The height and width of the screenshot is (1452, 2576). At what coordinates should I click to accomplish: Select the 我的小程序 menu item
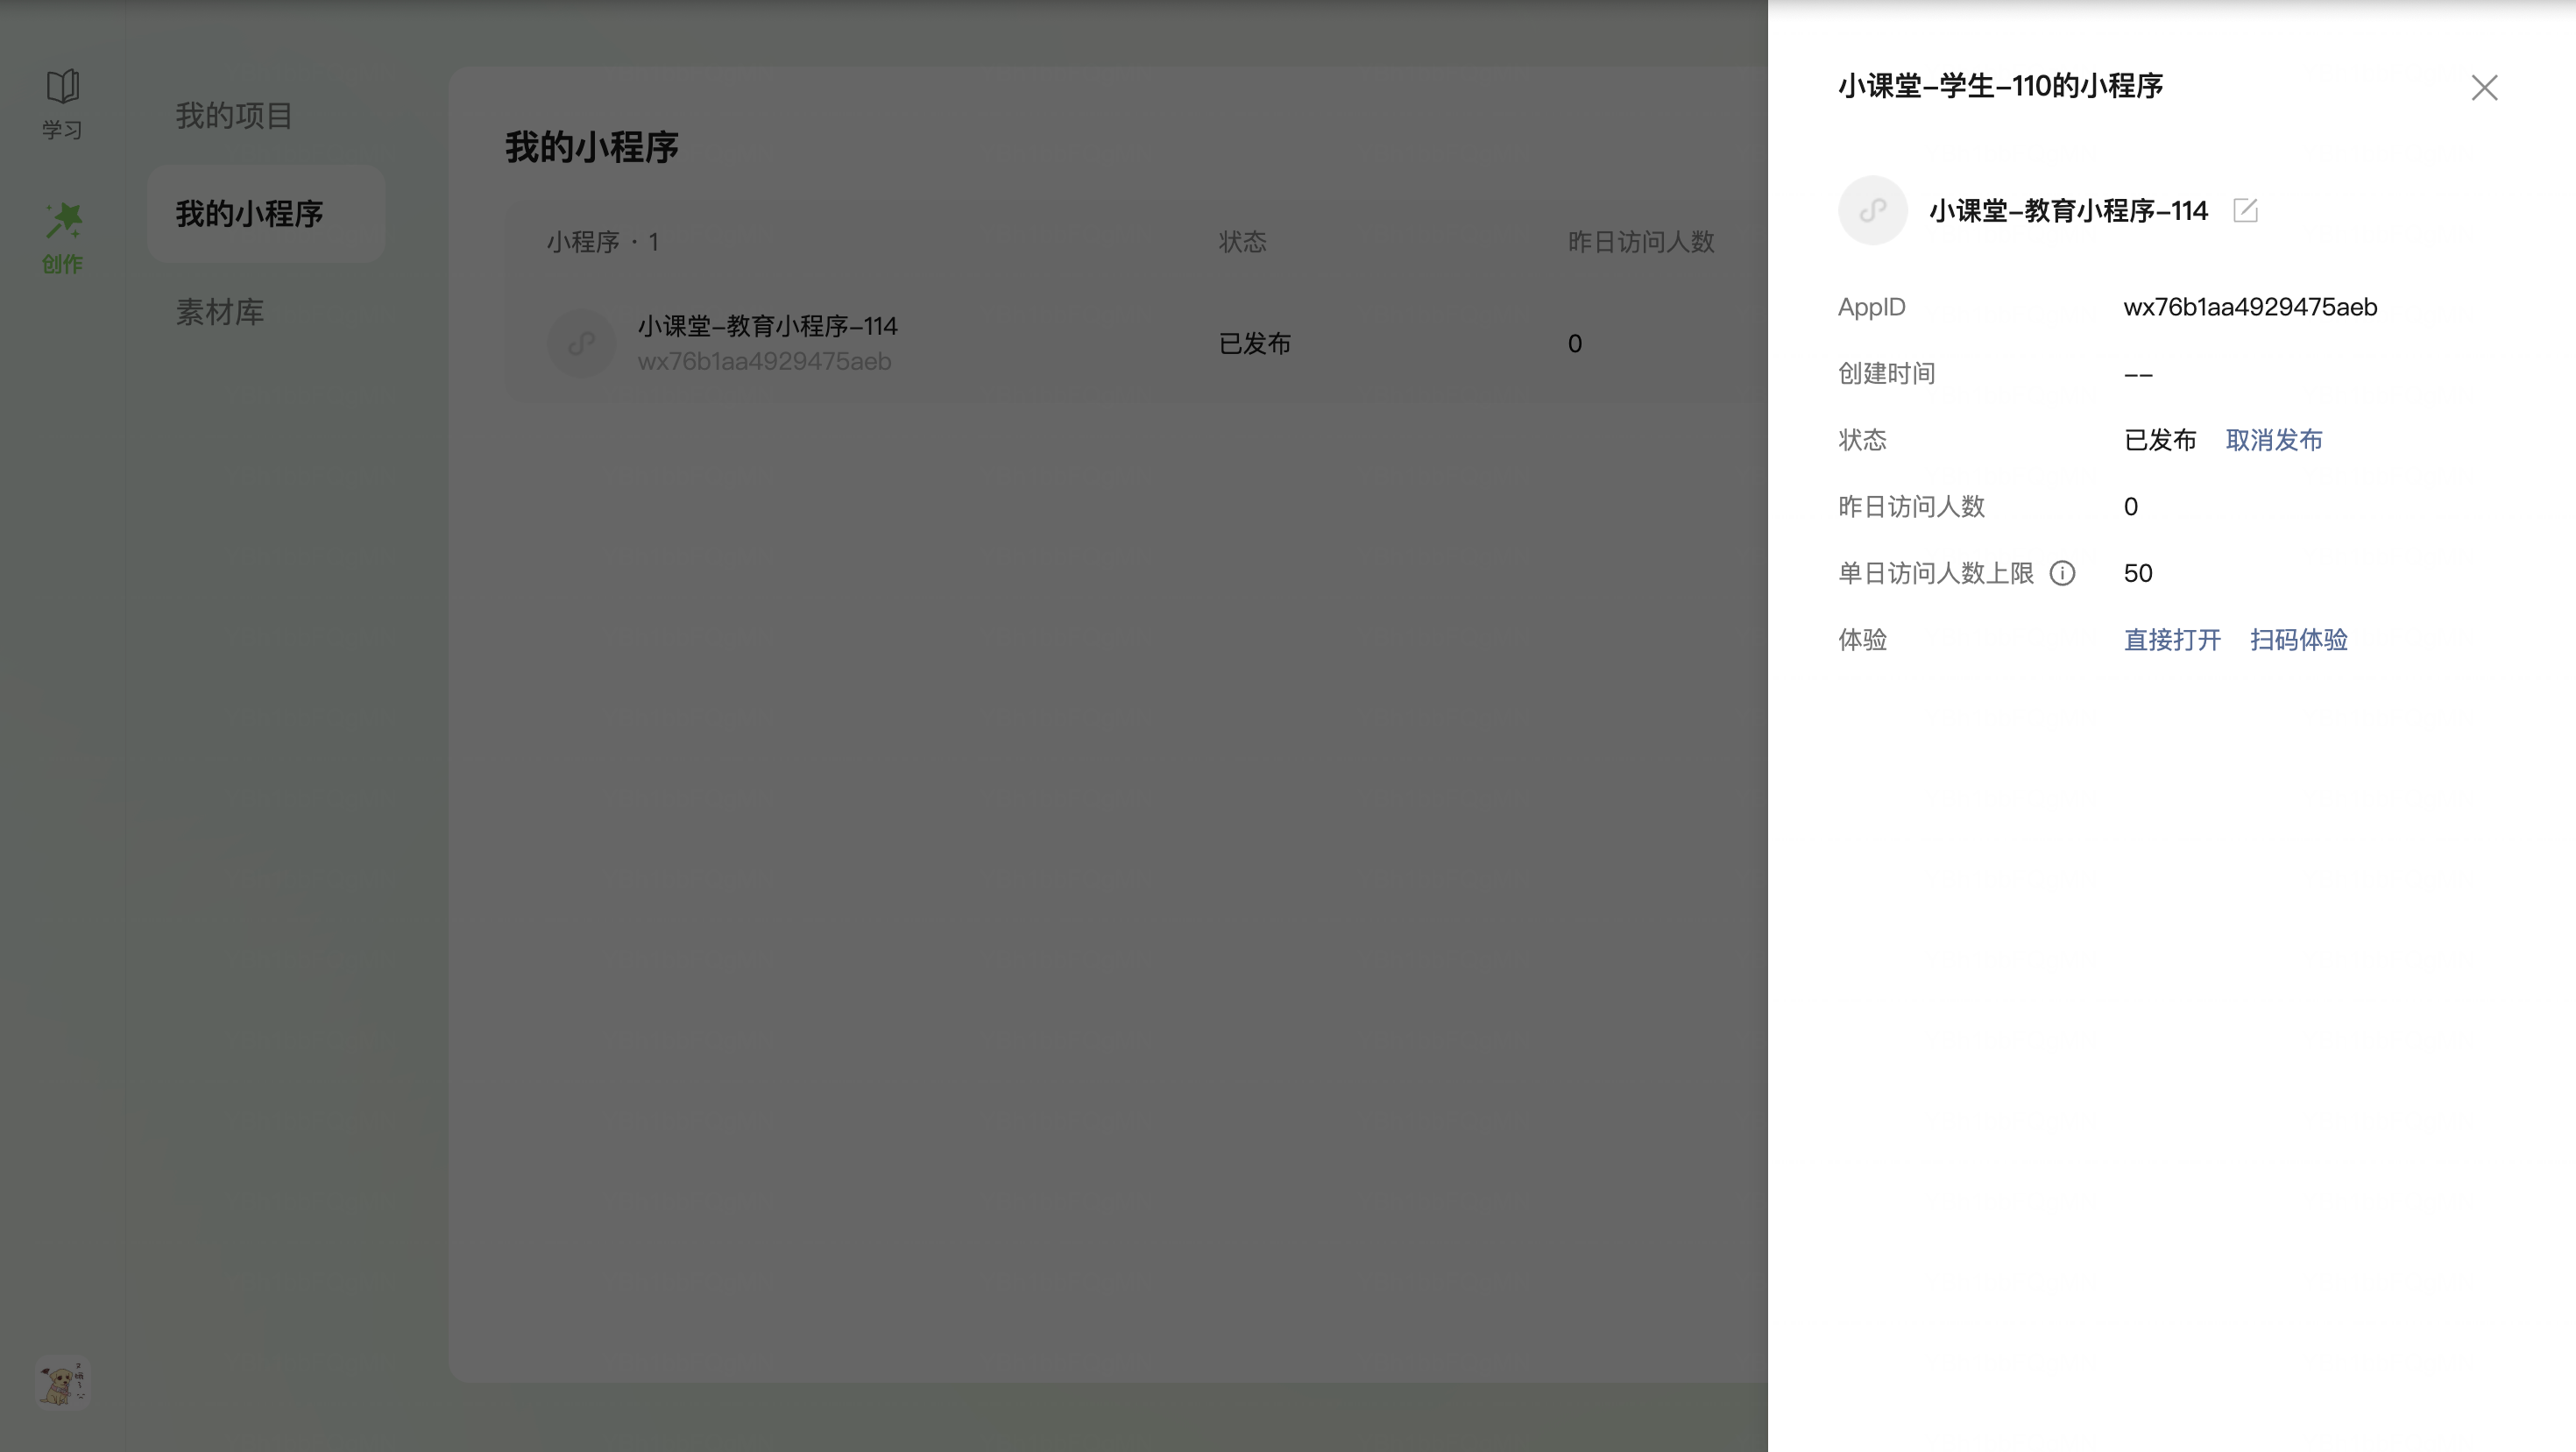click(x=250, y=213)
